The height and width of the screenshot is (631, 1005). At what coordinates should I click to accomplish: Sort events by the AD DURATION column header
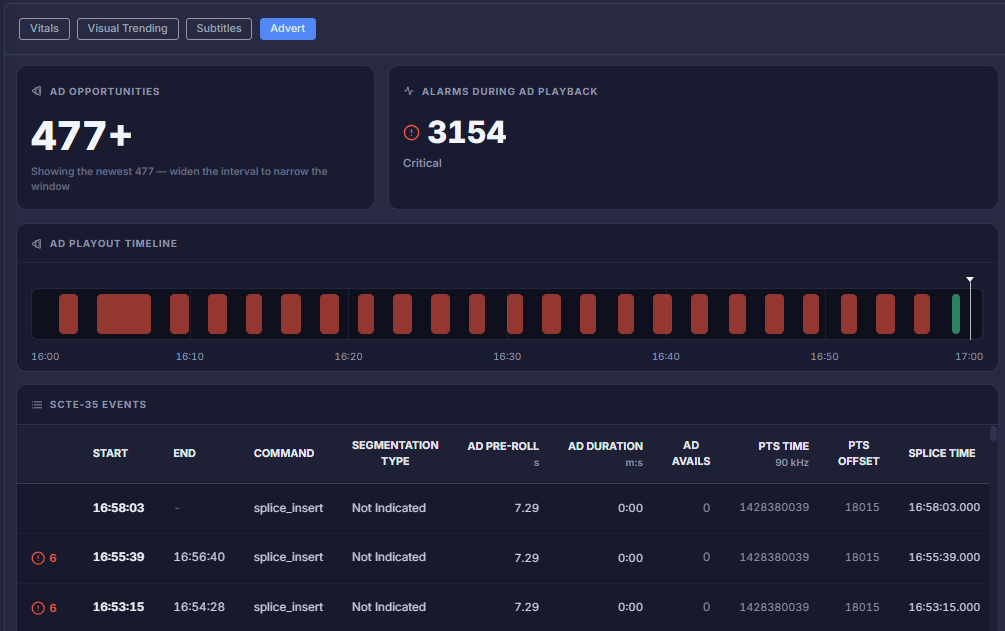(x=605, y=446)
